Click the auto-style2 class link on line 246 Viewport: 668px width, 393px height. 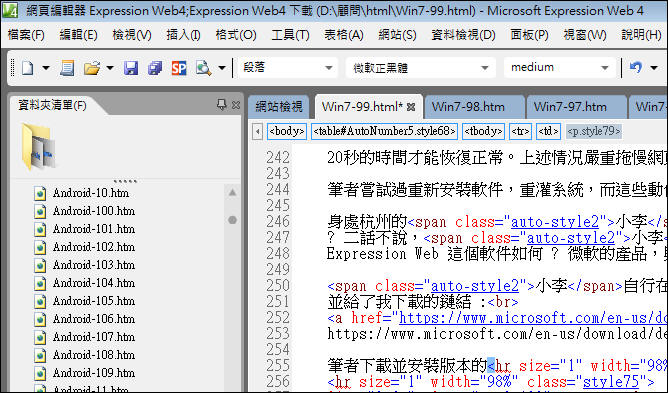[x=555, y=222]
